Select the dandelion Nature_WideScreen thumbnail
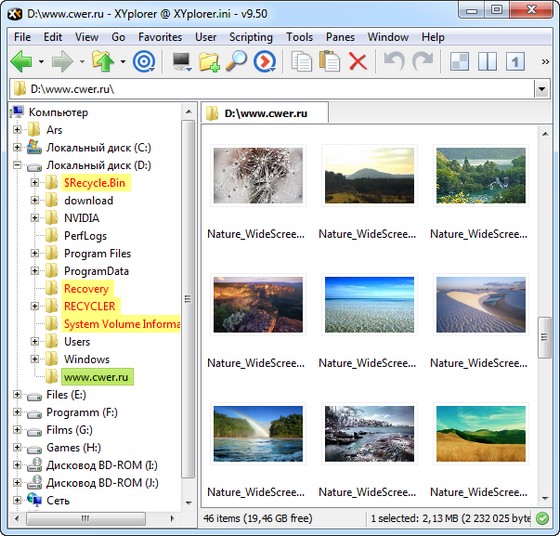The width and height of the screenshot is (560, 536). (x=258, y=175)
